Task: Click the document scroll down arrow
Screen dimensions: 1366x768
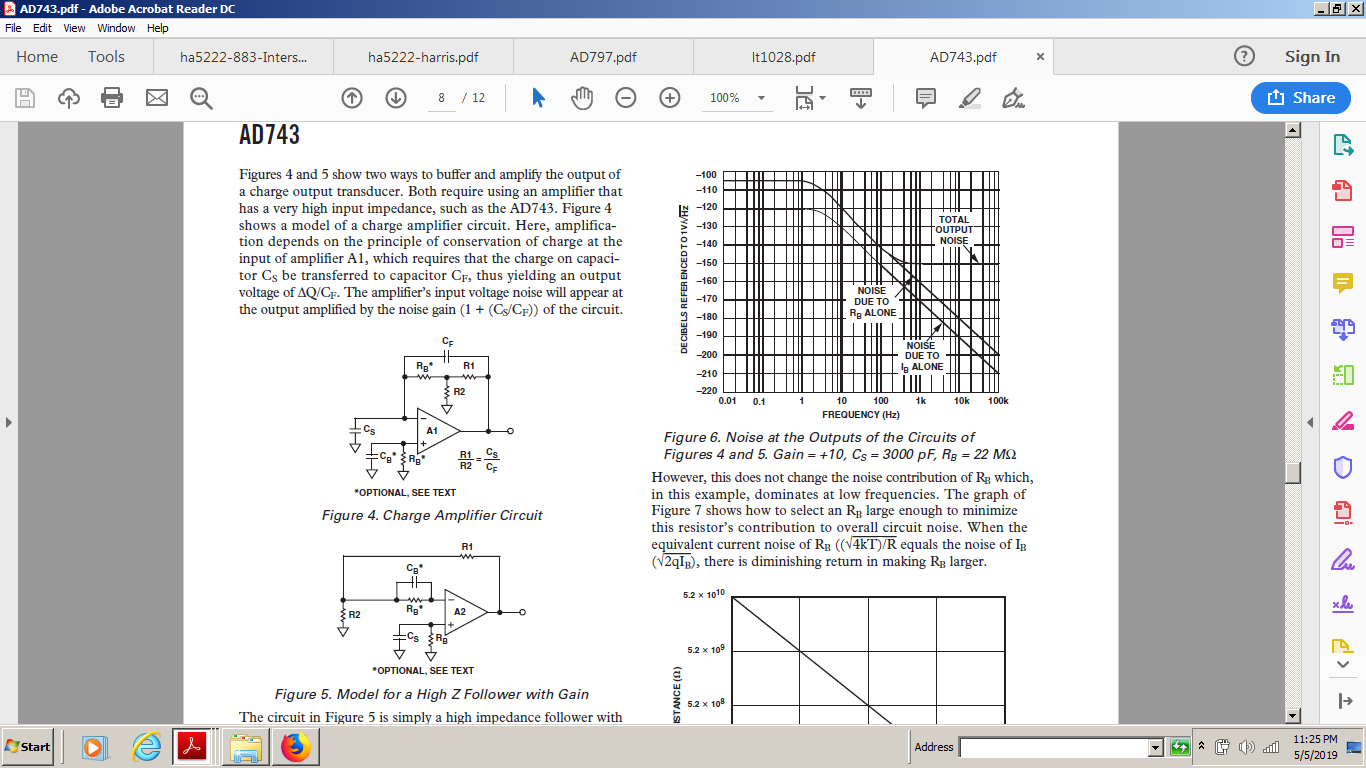Action: (1292, 715)
